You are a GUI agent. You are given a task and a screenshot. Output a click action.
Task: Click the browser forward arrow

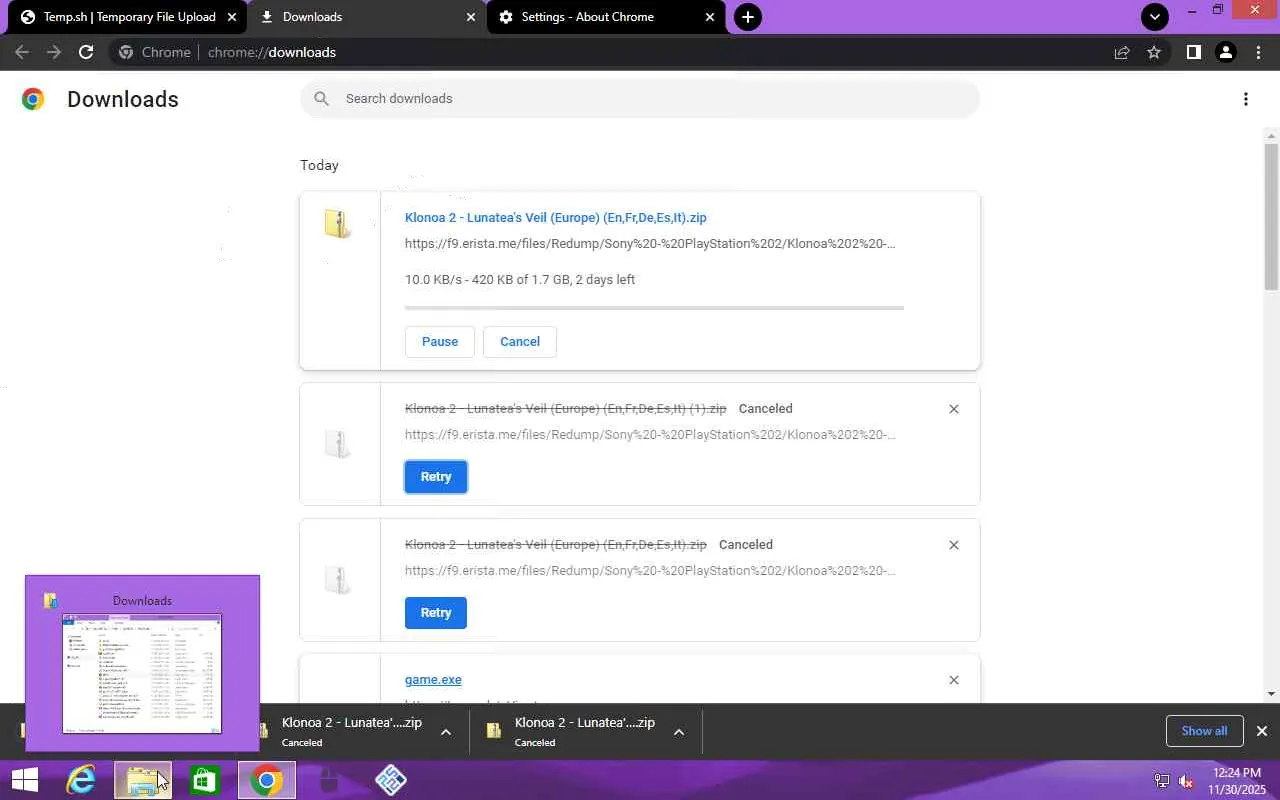coord(54,52)
